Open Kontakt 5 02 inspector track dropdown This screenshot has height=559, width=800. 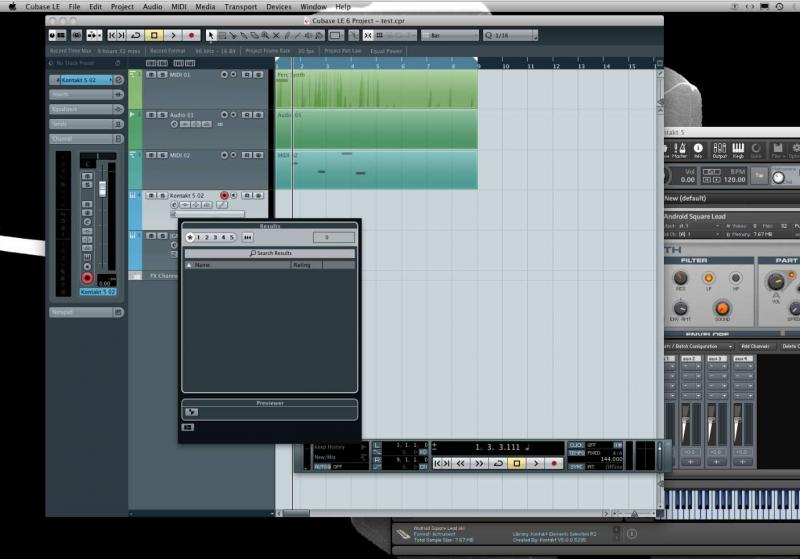85,80
